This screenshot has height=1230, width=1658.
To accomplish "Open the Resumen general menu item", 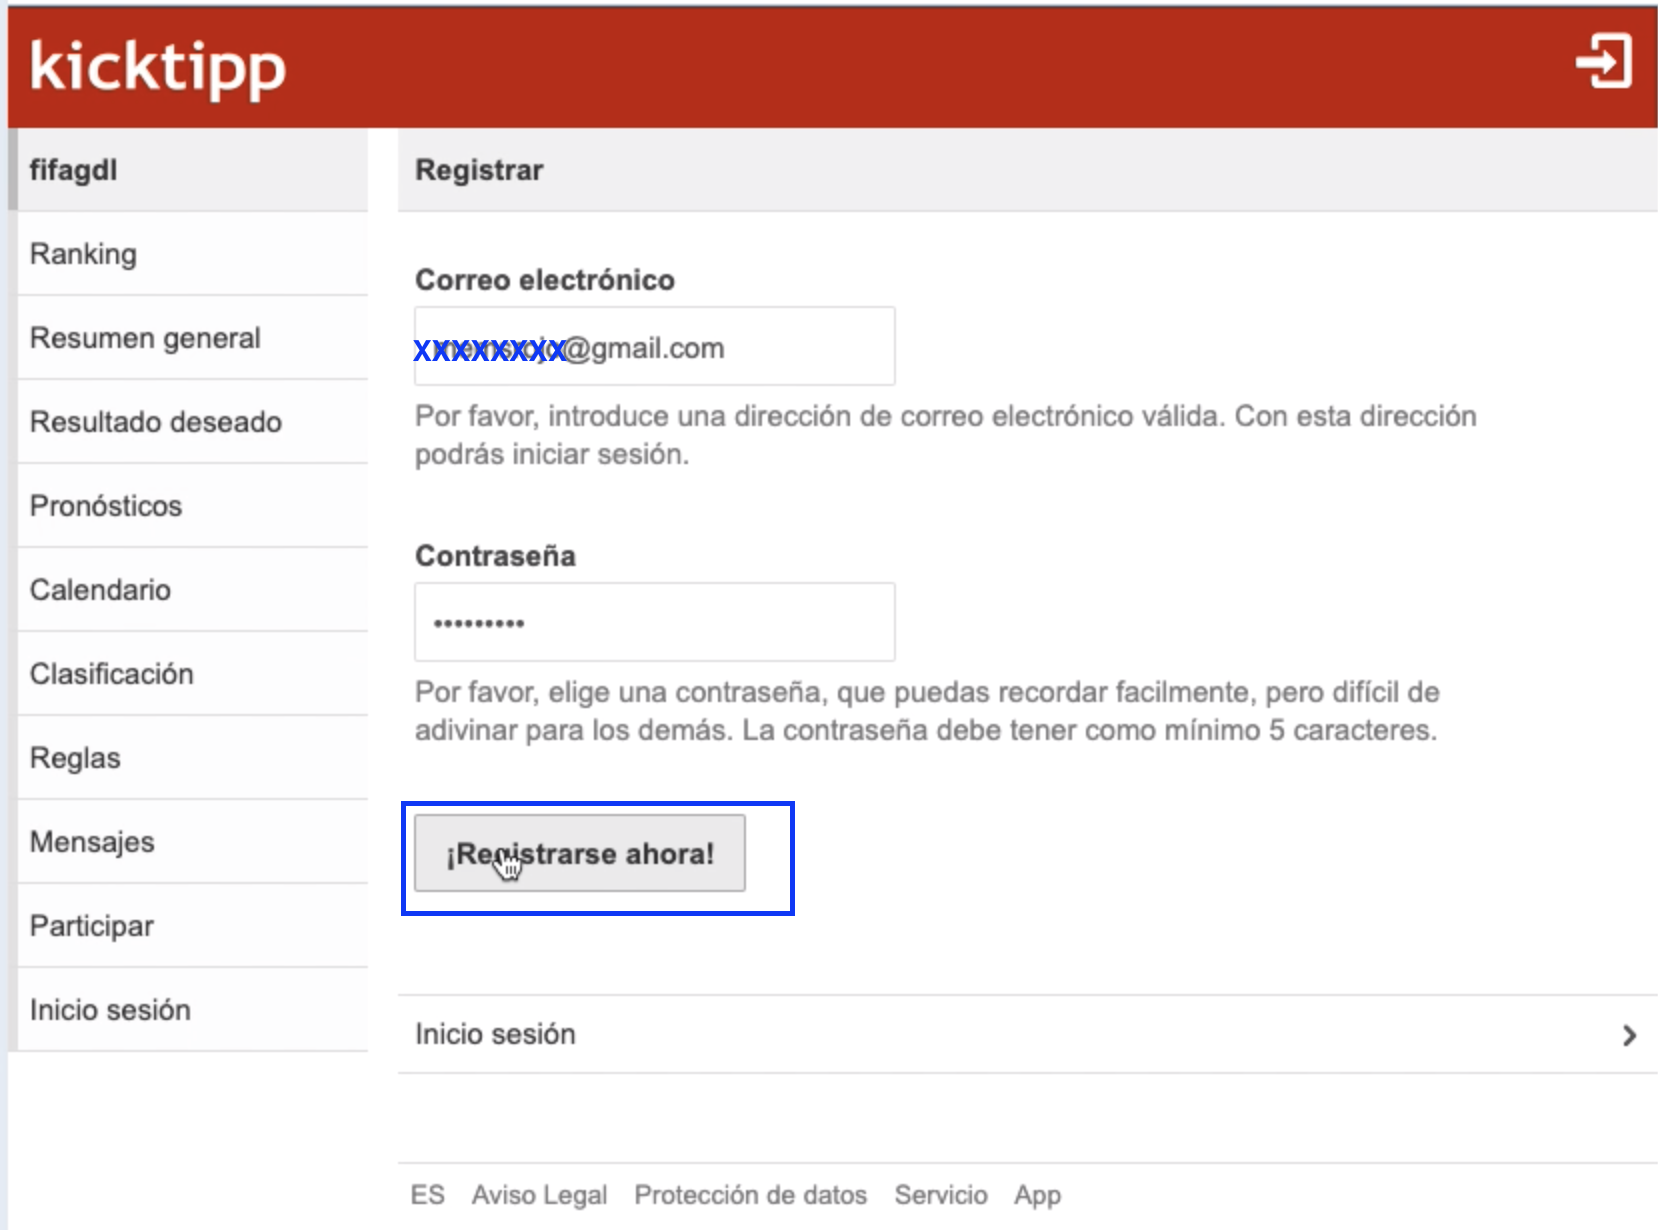I will coord(145,338).
